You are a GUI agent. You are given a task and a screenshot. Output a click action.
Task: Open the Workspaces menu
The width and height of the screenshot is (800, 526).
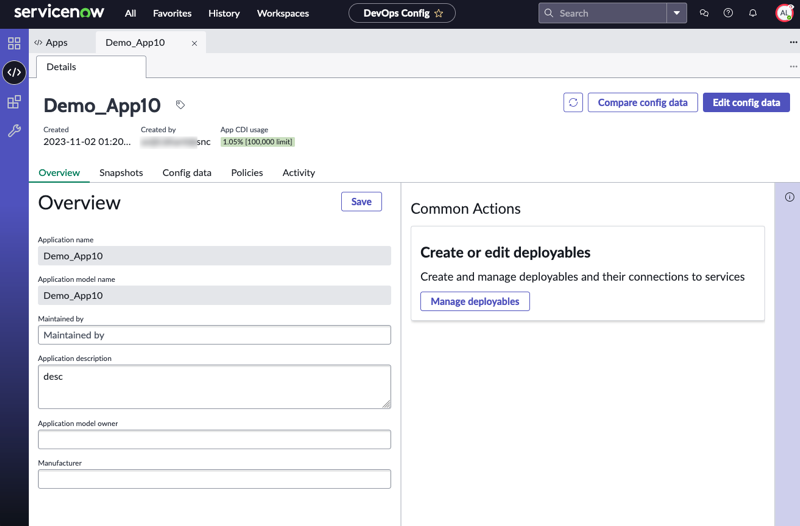tap(283, 13)
